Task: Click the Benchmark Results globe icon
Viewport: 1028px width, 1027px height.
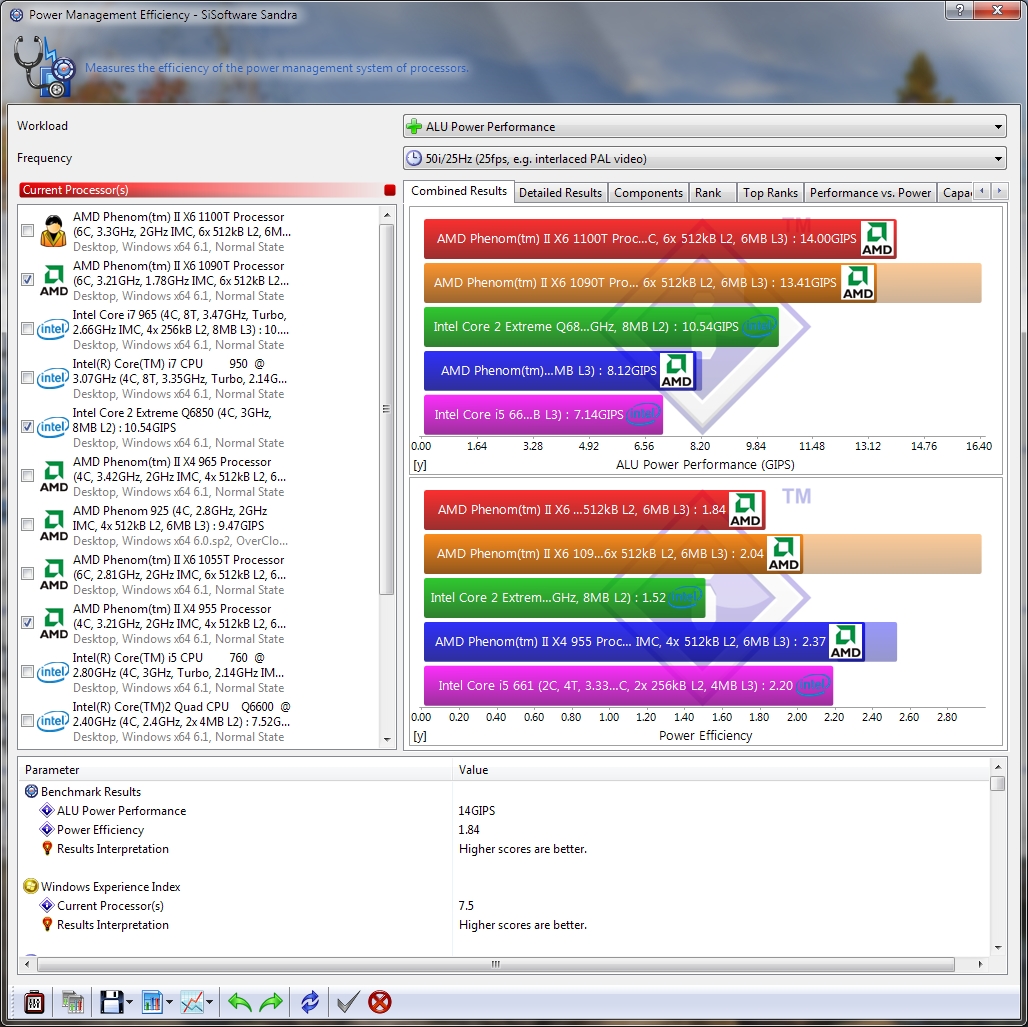Action: [x=31, y=791]
